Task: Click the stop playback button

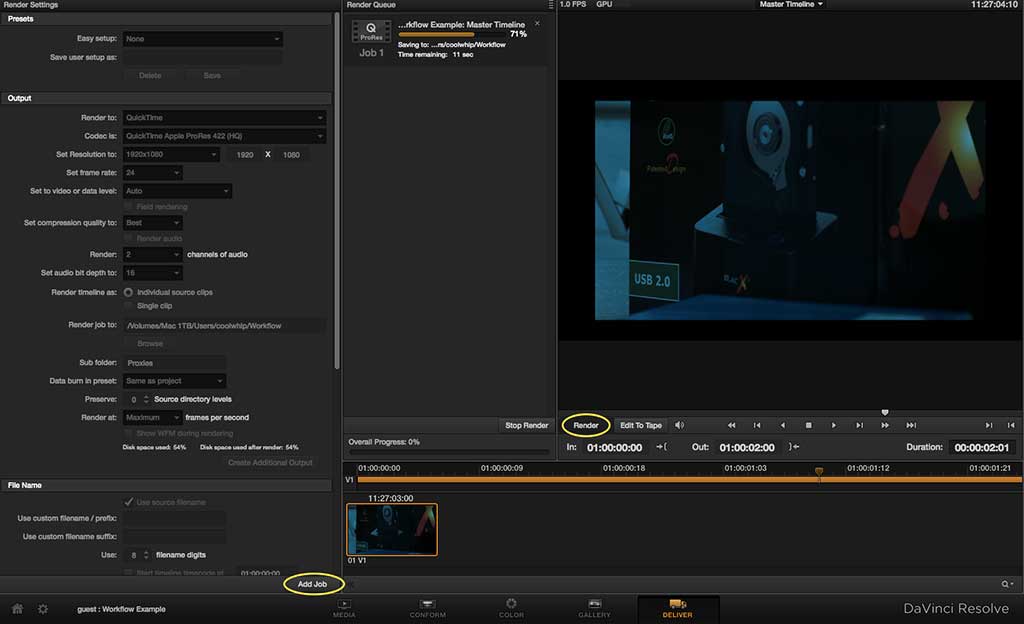Action: click(808, 425)
